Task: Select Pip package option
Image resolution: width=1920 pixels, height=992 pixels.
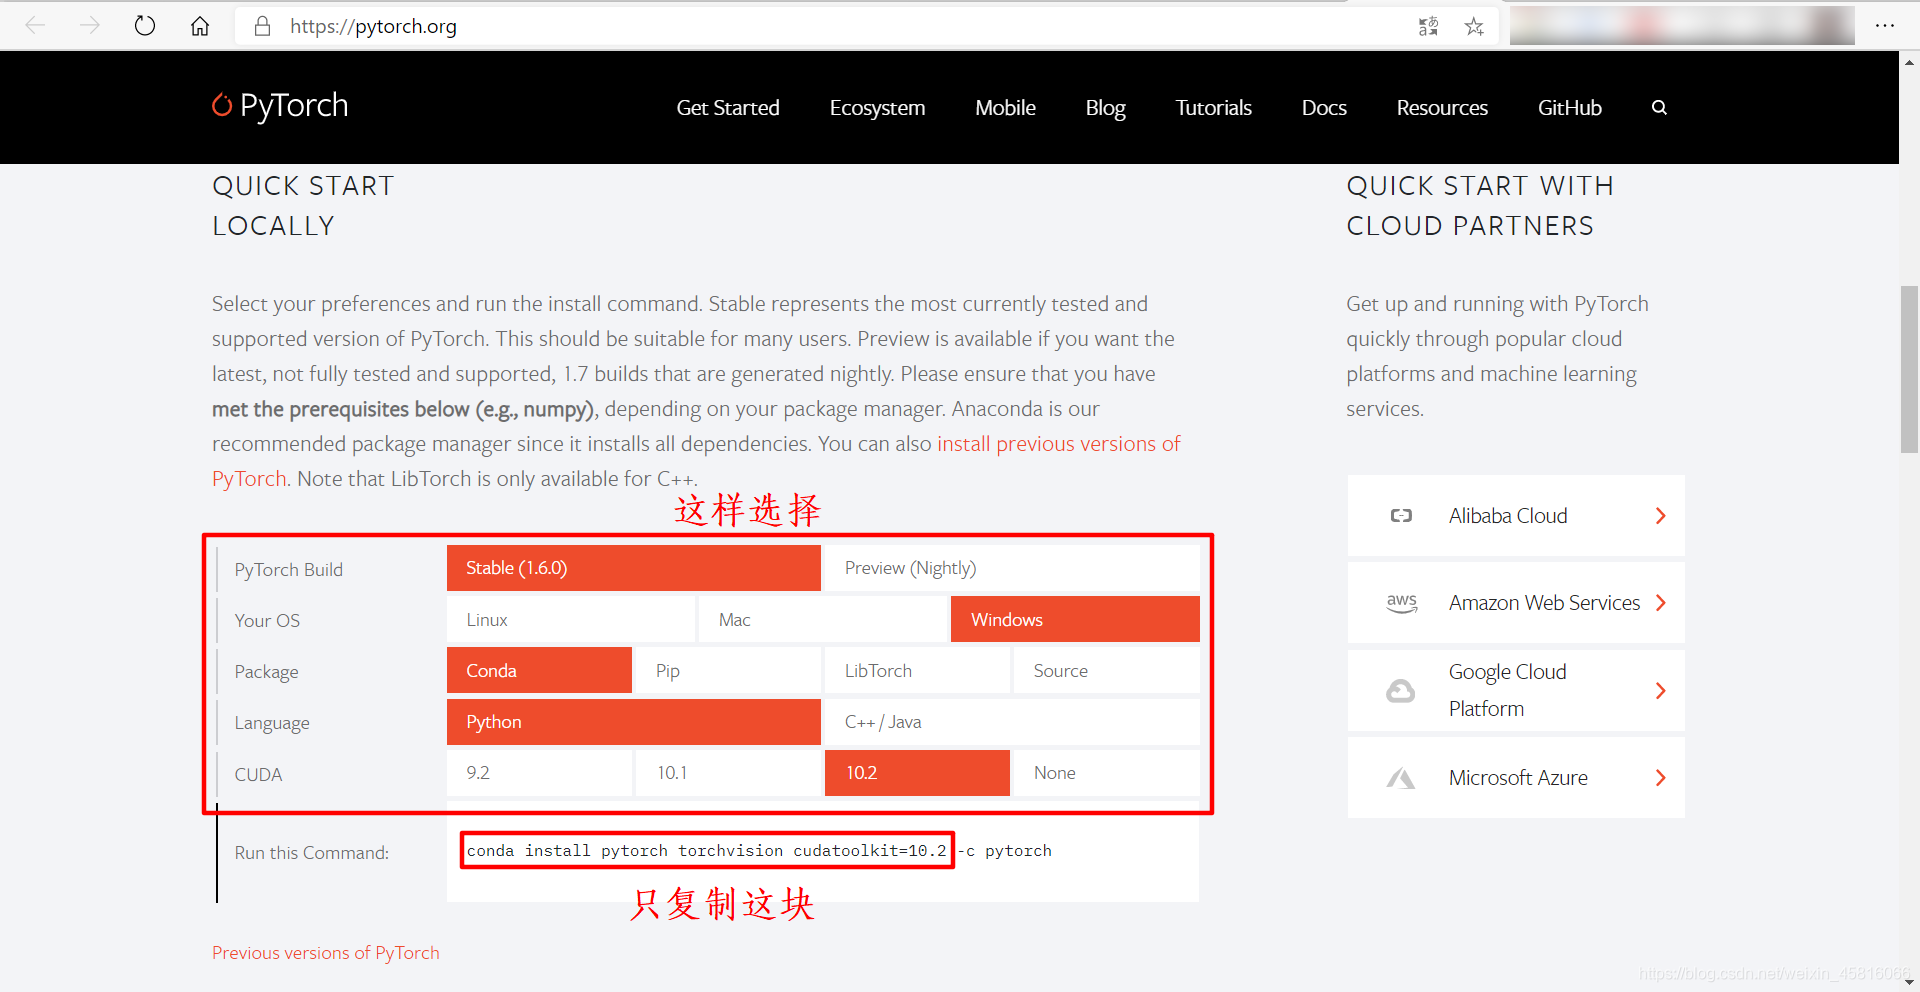Action: click(728, 671)
